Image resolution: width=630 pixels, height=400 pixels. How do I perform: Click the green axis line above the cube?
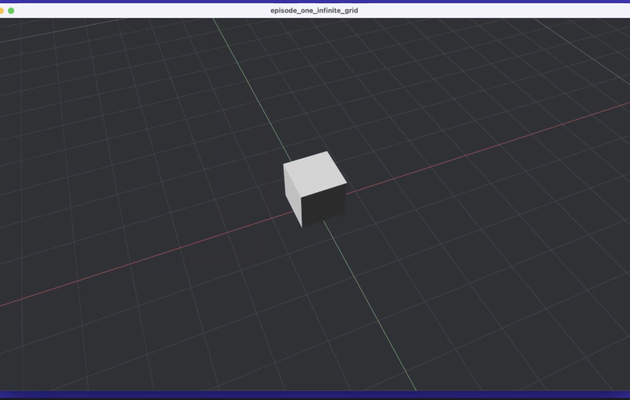251,87
